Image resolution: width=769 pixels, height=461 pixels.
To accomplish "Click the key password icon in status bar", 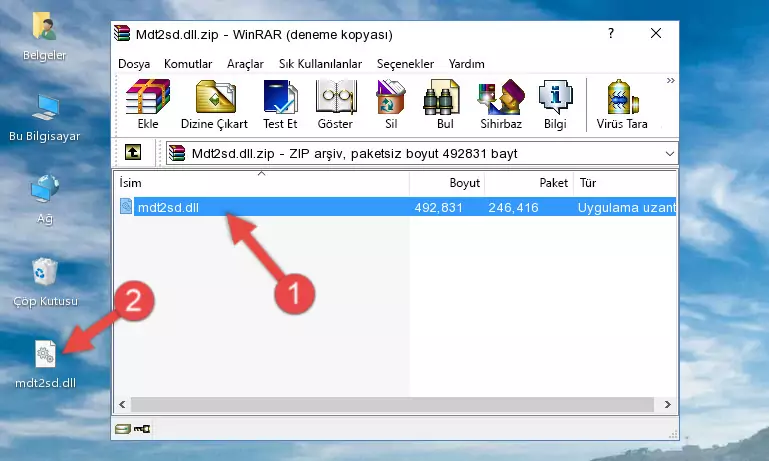I will pyautogui.click(x=142, y=429).
